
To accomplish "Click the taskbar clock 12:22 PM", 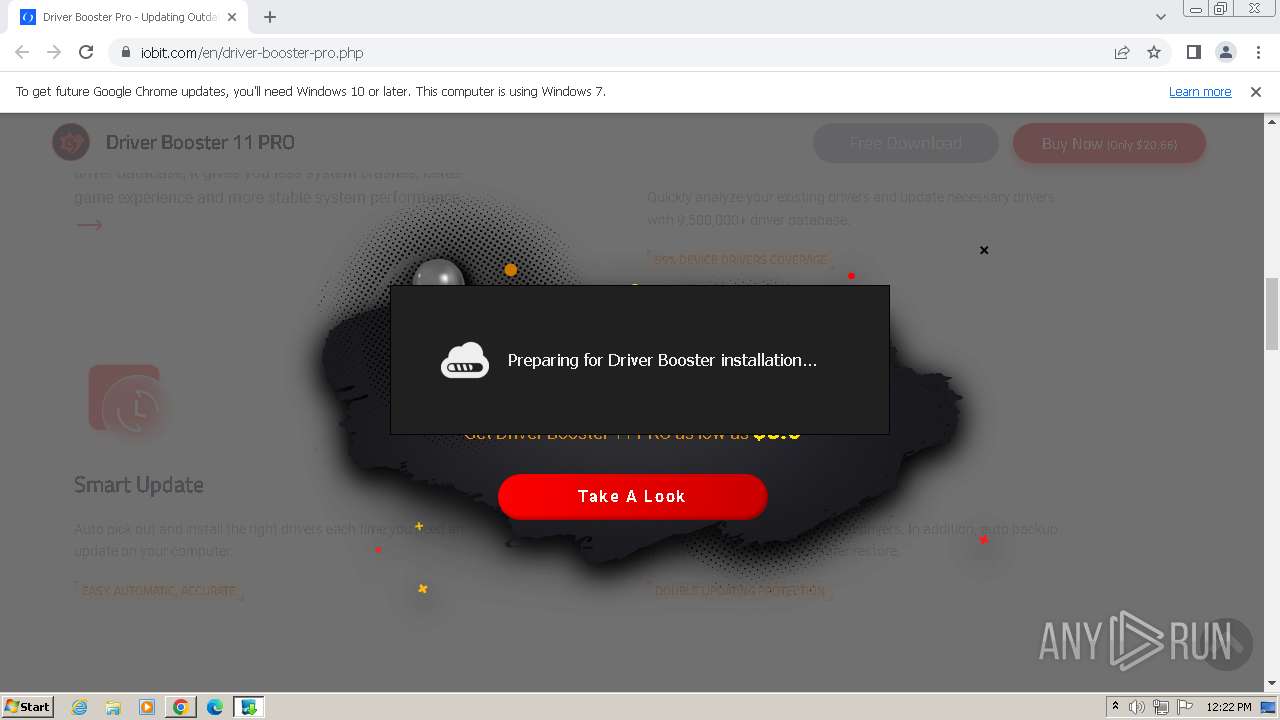I will point(1229,707).
